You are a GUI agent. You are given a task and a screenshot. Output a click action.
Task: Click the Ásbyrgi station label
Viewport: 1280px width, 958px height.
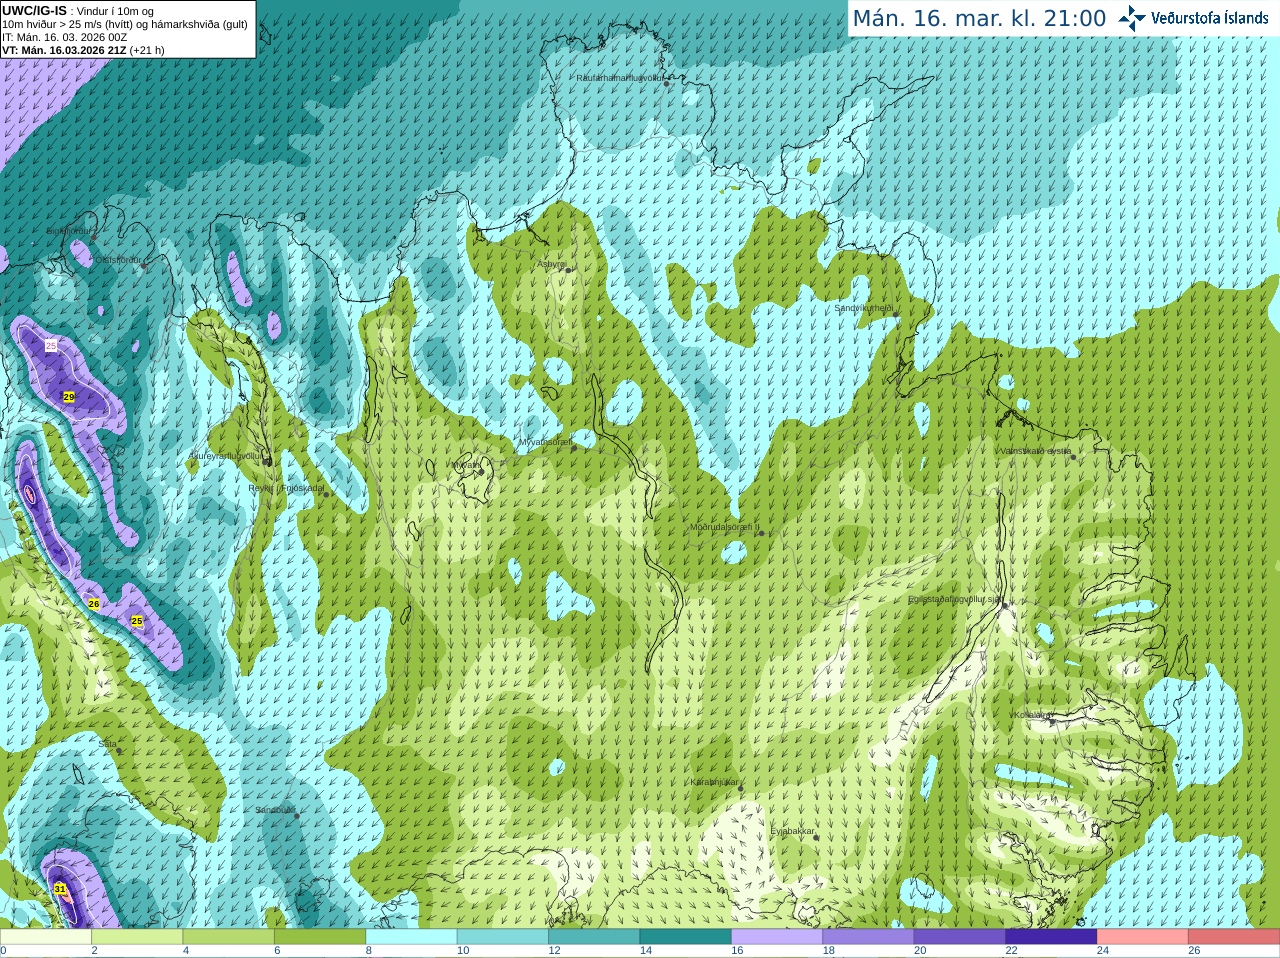tap(552, 264)
